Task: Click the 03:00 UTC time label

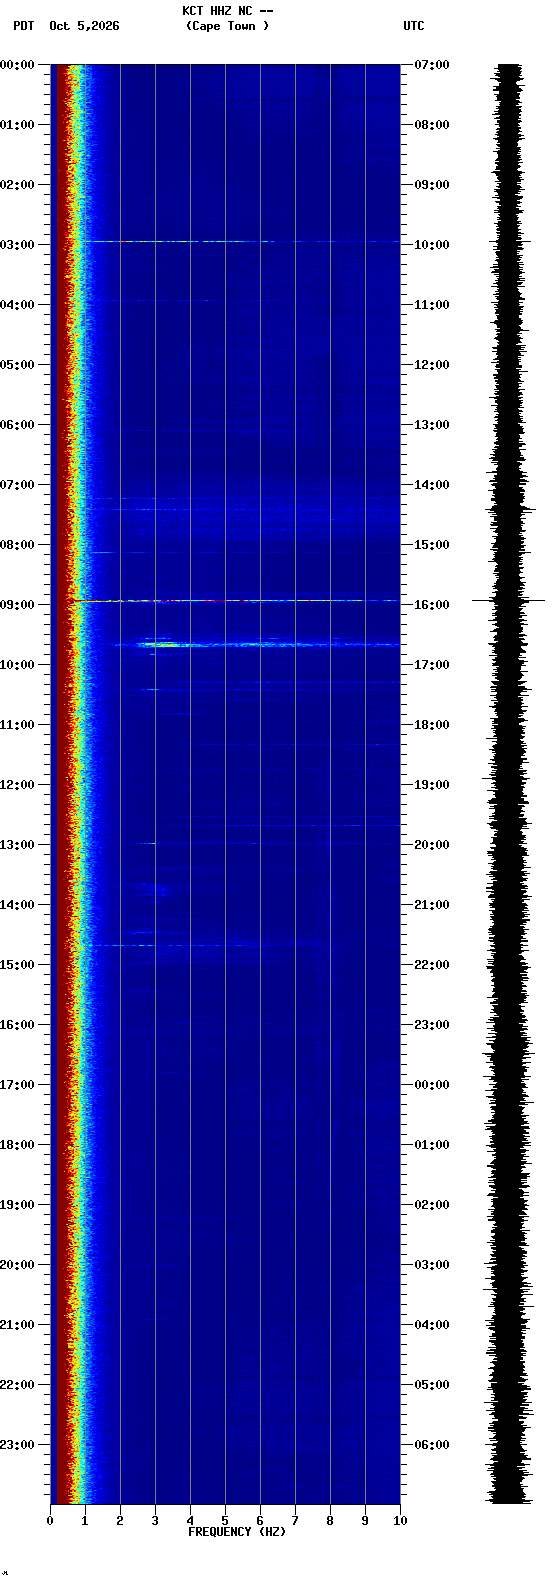Action: [x=432, y=1265]
